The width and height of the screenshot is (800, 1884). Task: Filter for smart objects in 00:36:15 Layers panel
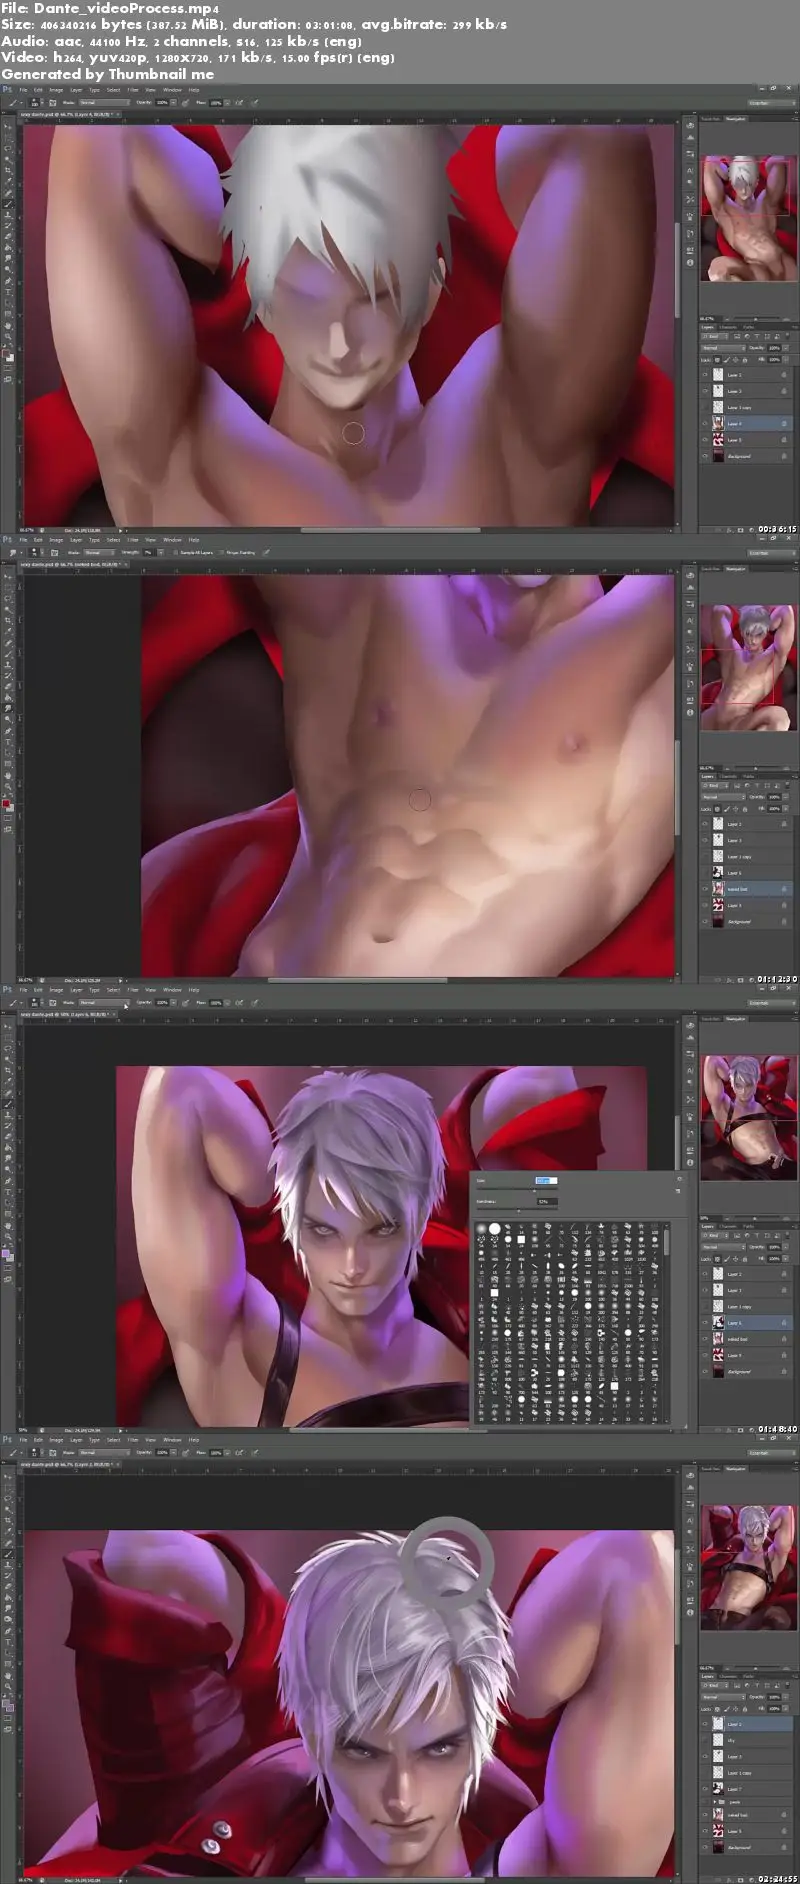tap(777, 336)
